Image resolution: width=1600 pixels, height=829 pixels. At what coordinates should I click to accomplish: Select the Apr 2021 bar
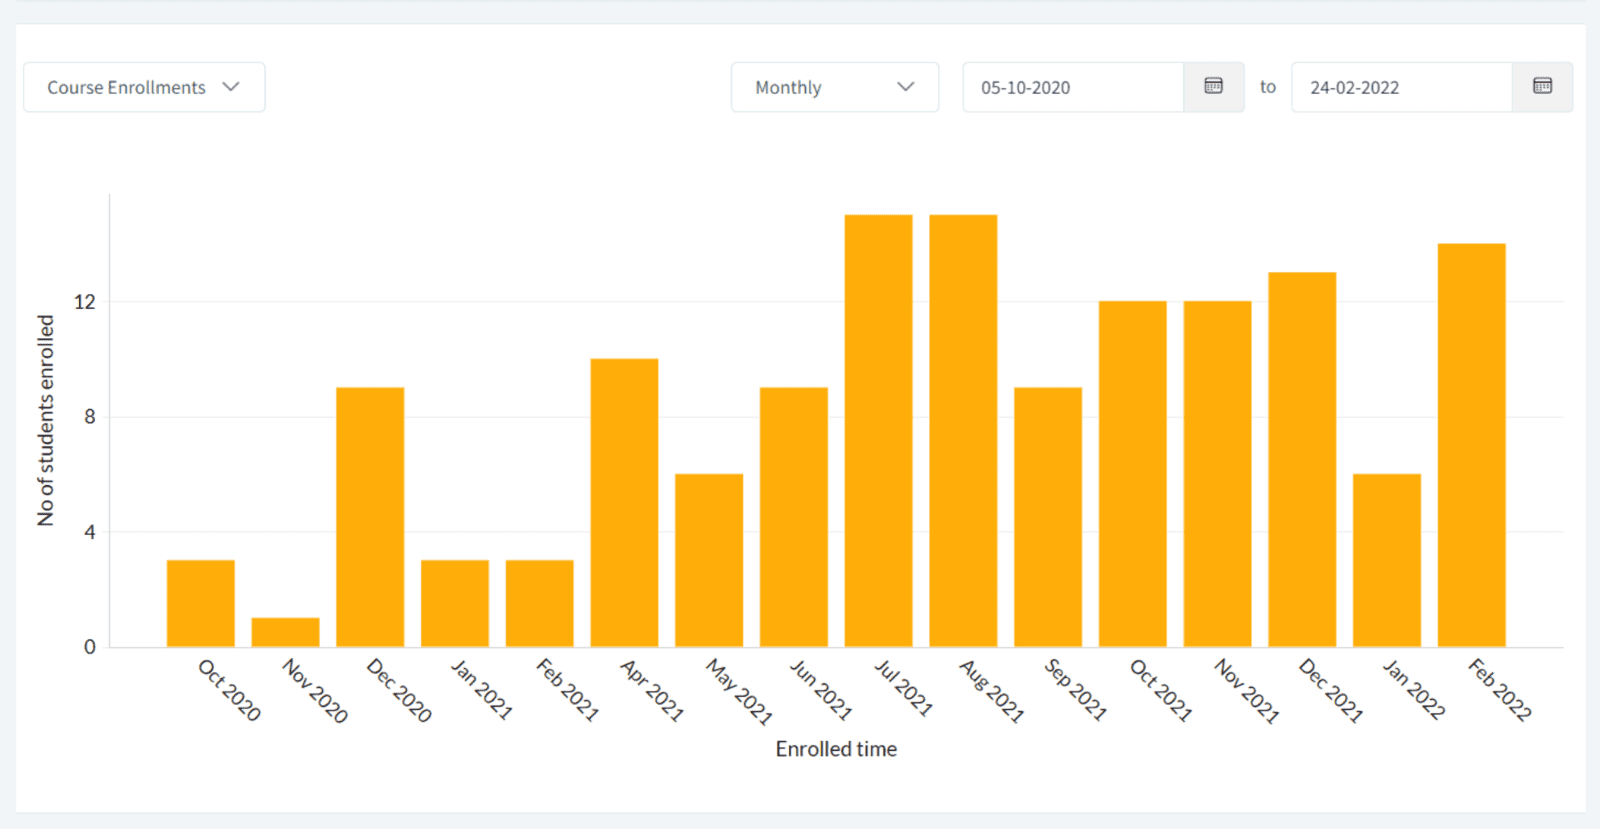click(x=624, y=502)
